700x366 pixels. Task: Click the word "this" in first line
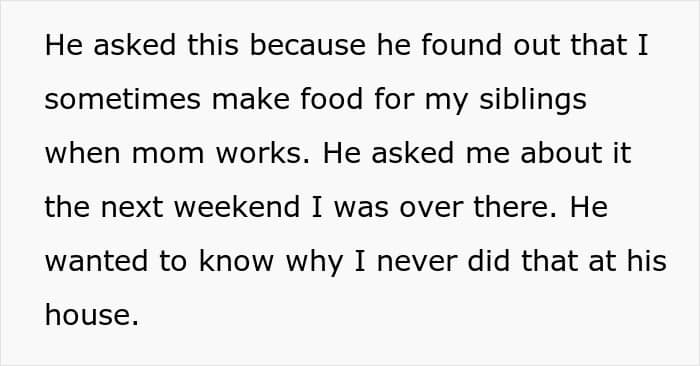tap(212, 46)
